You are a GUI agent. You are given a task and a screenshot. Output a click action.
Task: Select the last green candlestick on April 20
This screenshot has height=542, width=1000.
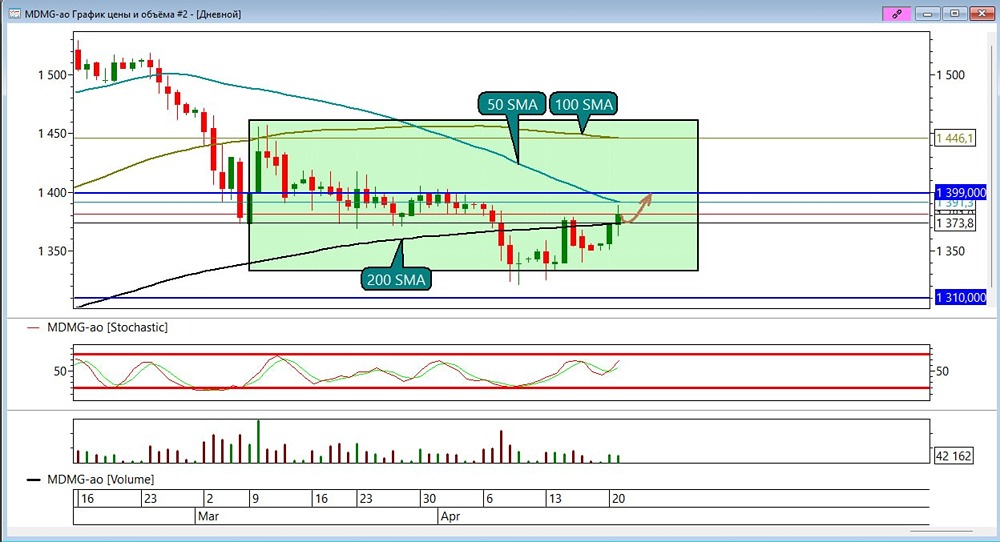point(618,219)
